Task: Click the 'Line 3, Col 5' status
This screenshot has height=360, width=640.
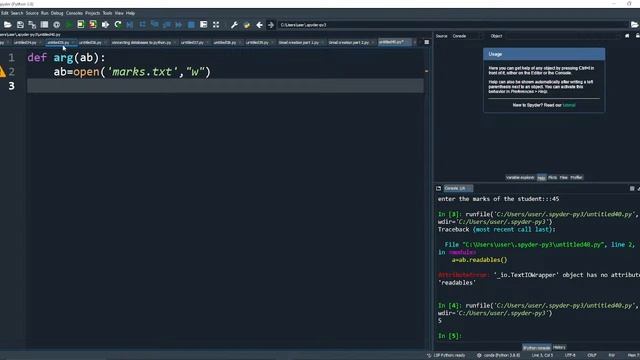Action: (x=542, y=355)
